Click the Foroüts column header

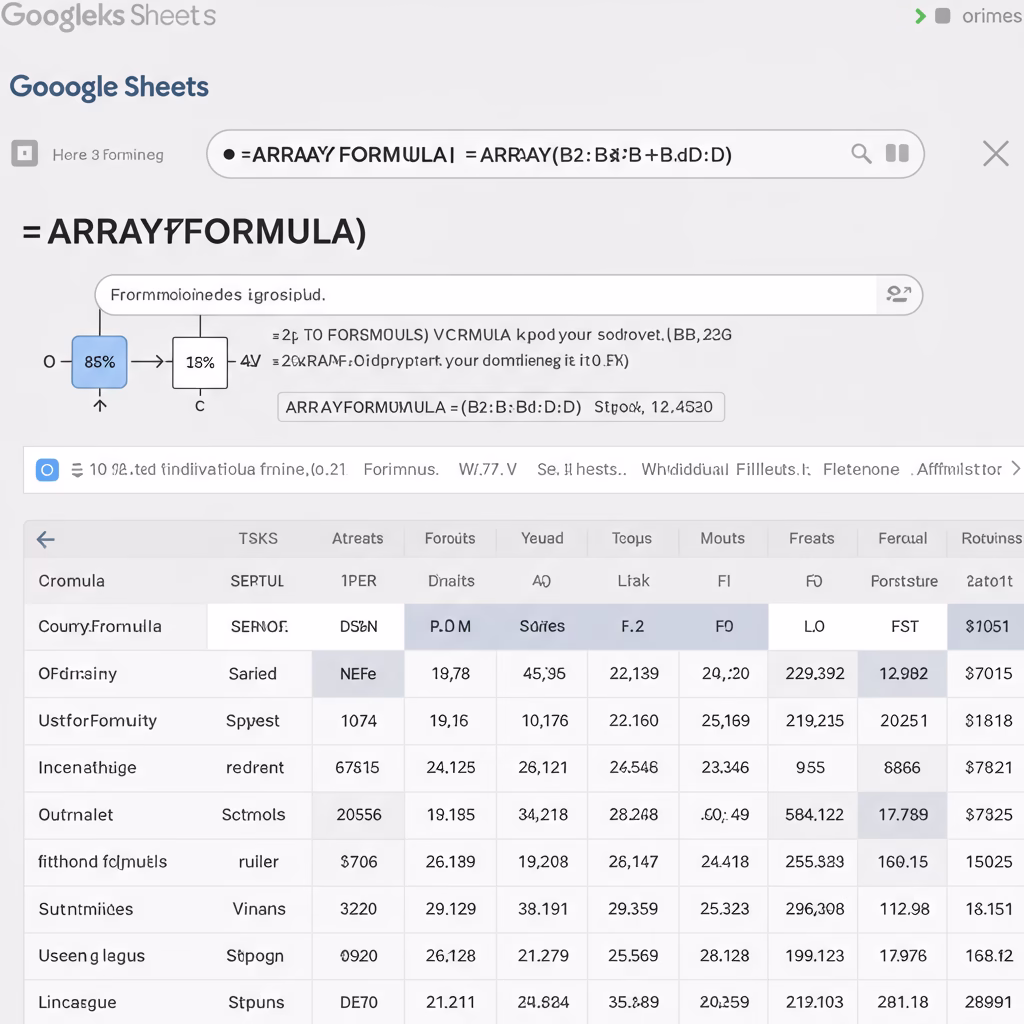point(450,539)
